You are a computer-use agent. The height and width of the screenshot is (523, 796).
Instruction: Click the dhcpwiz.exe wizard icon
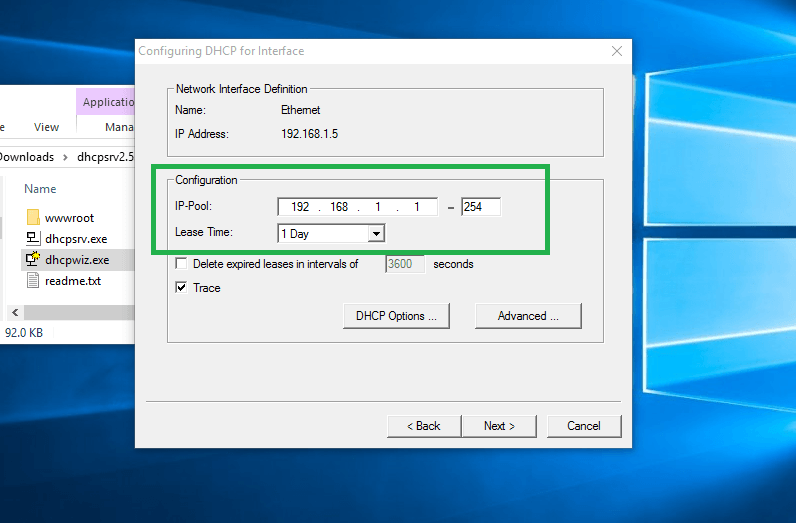click(x=32, y=260)
